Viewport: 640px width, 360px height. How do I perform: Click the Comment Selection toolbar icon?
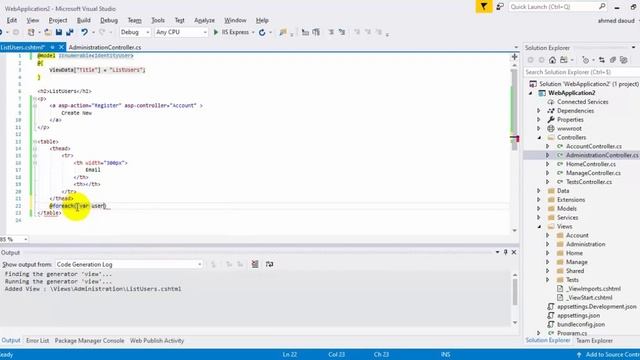tap(331, 32)
